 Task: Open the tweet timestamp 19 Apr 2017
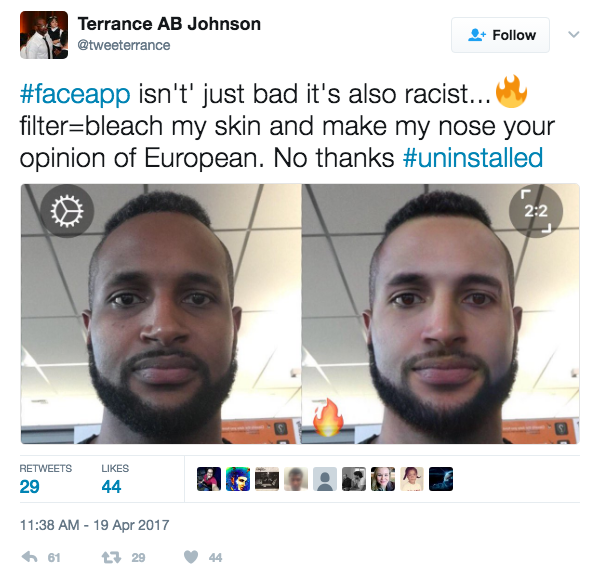coord(94,525)
